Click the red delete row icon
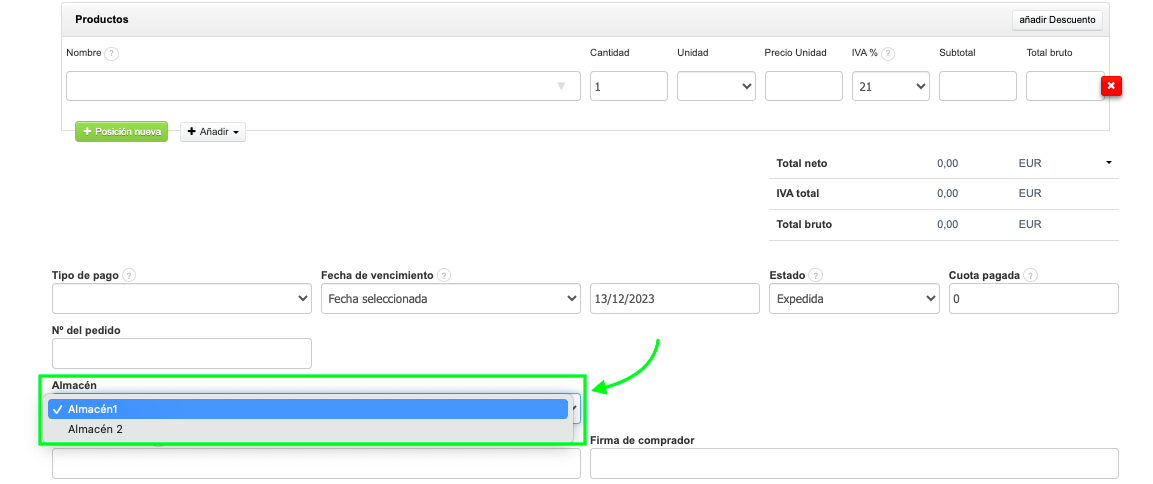This screenshot has width=1153, height=484. (1111, 86)
